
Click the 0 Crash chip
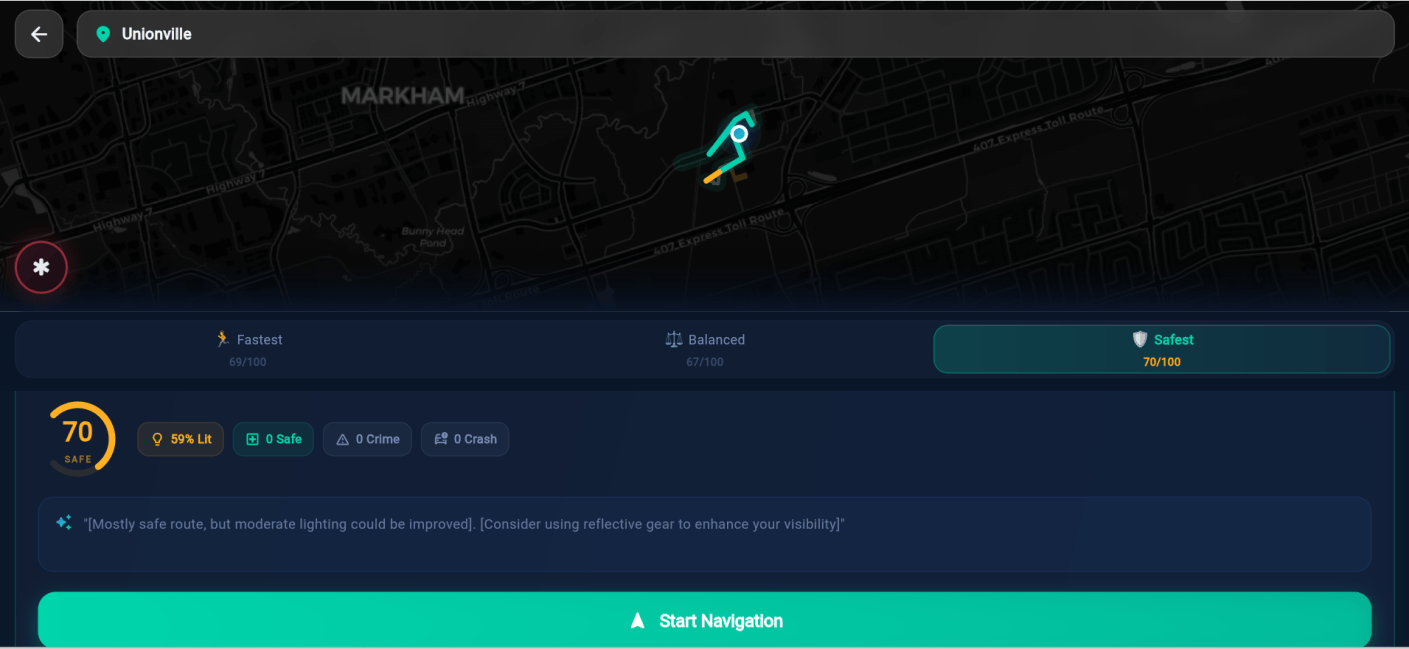pyautogui.click(x=465, y=439)
